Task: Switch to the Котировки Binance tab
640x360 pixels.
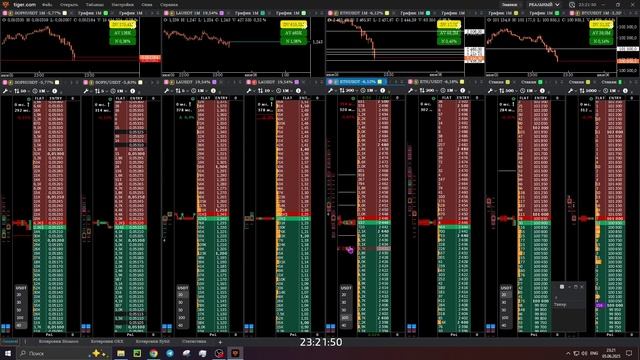Action: (x=58, y=341)
